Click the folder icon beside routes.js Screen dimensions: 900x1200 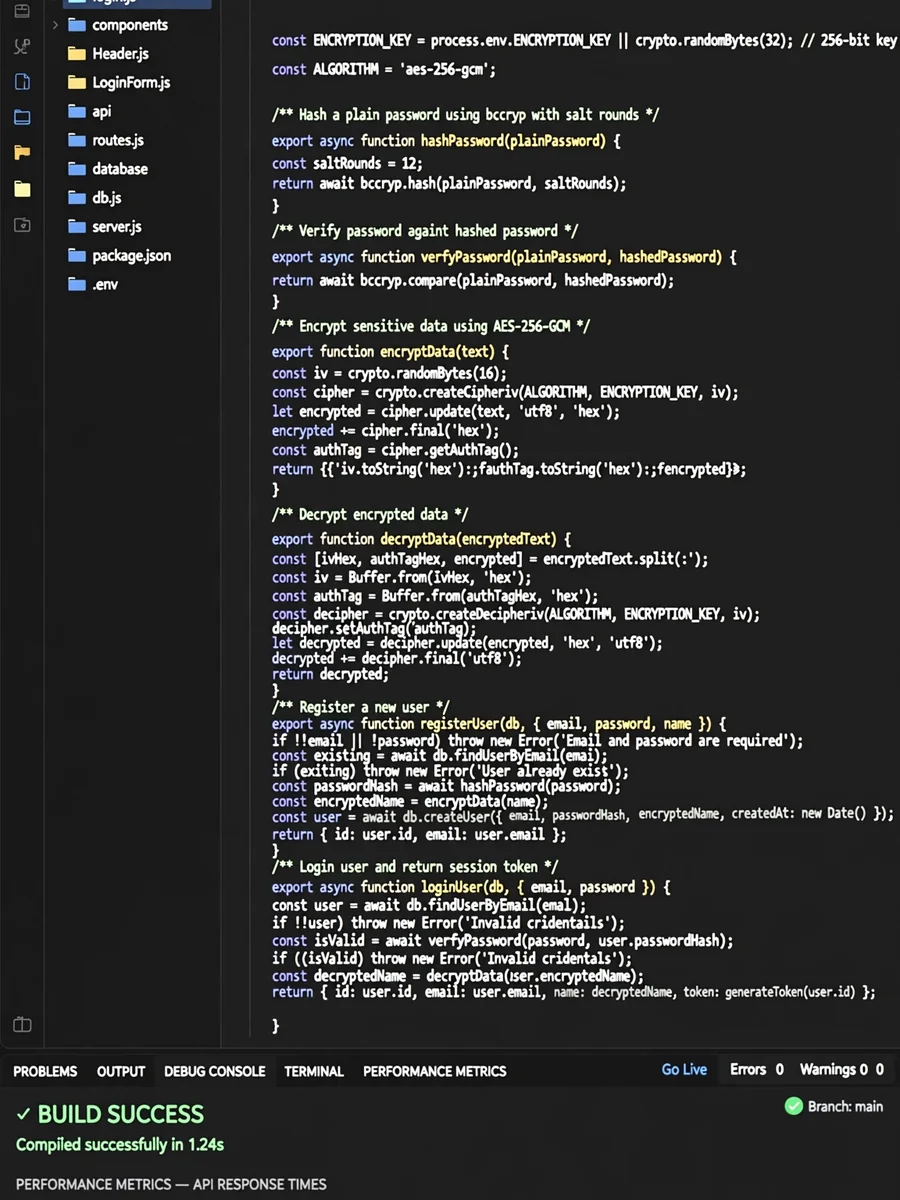pos(77,140)
